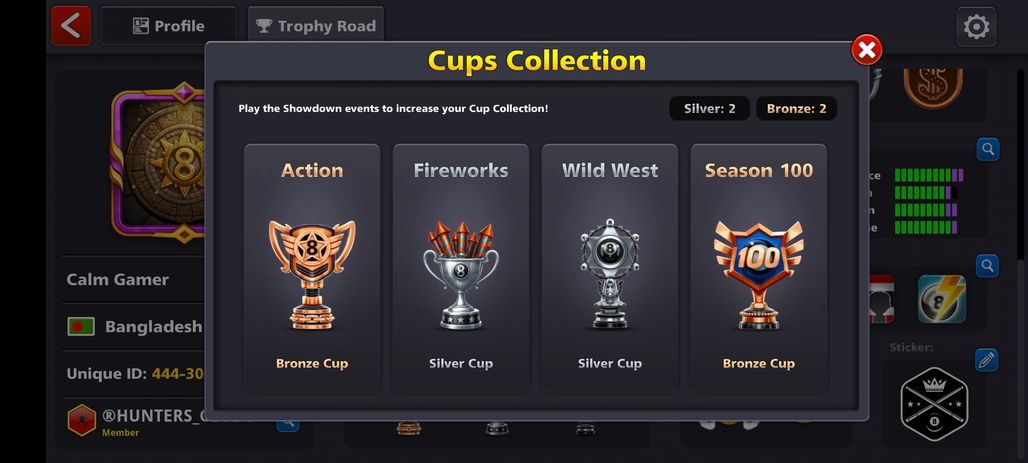Image resolution: width=1028 pixels, height=463 pixels.
Task: Select the crossed cues crown sticker
Action: [934, 403]
